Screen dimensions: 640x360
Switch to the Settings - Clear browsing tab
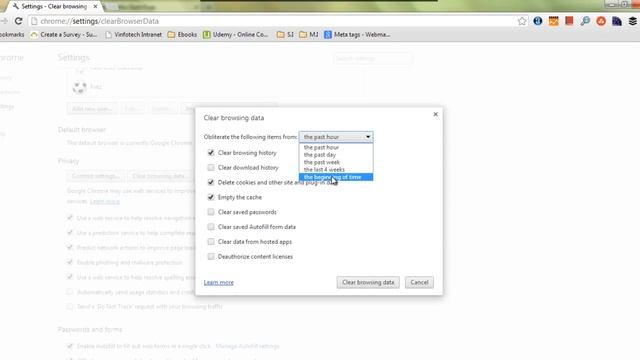(54, 7)
